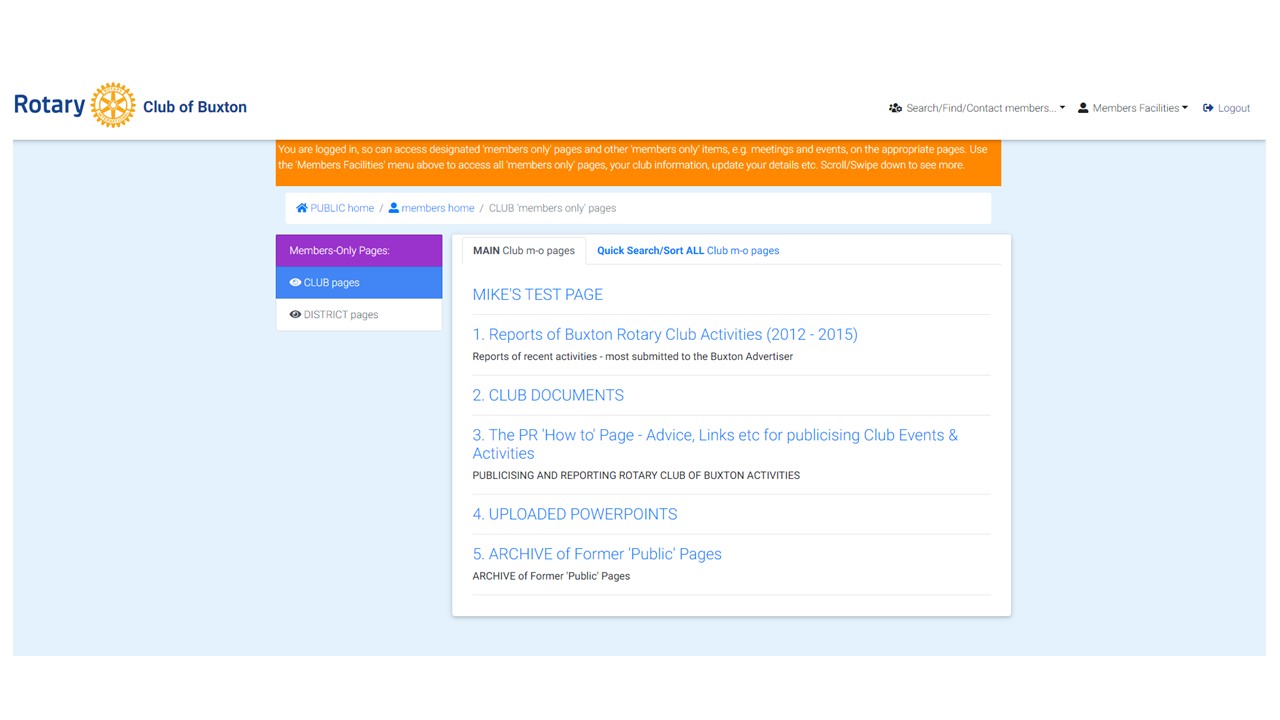Open 4. UPLOADED POWERPOINTS page

click(x=575, y=514)
